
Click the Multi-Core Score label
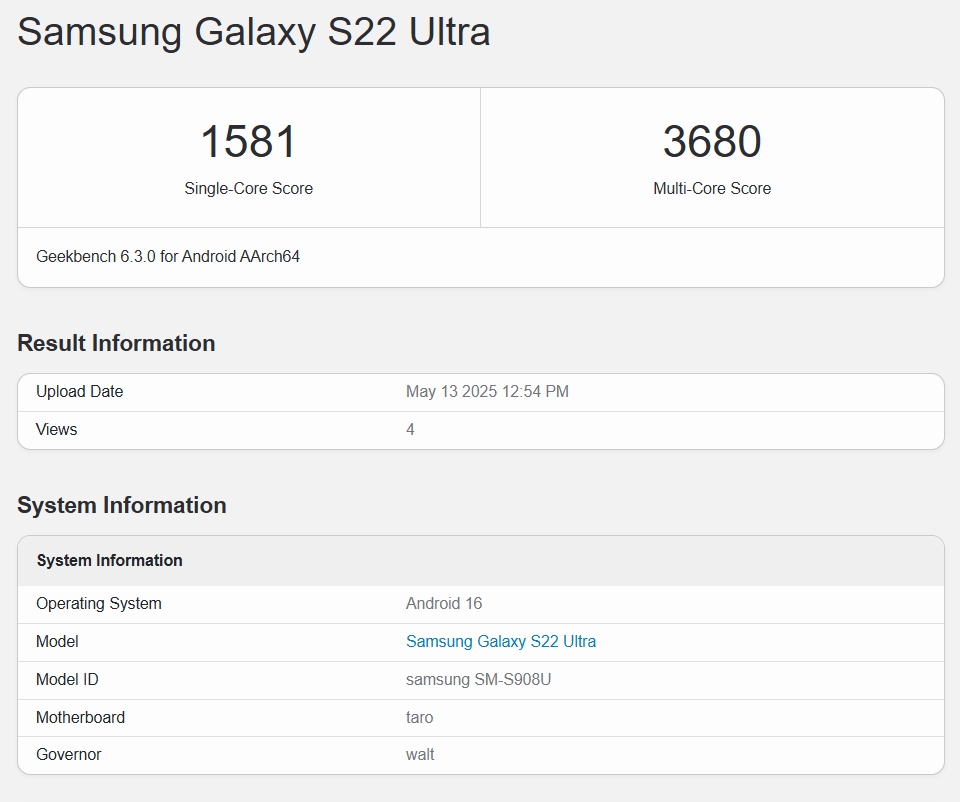point(712,188)
